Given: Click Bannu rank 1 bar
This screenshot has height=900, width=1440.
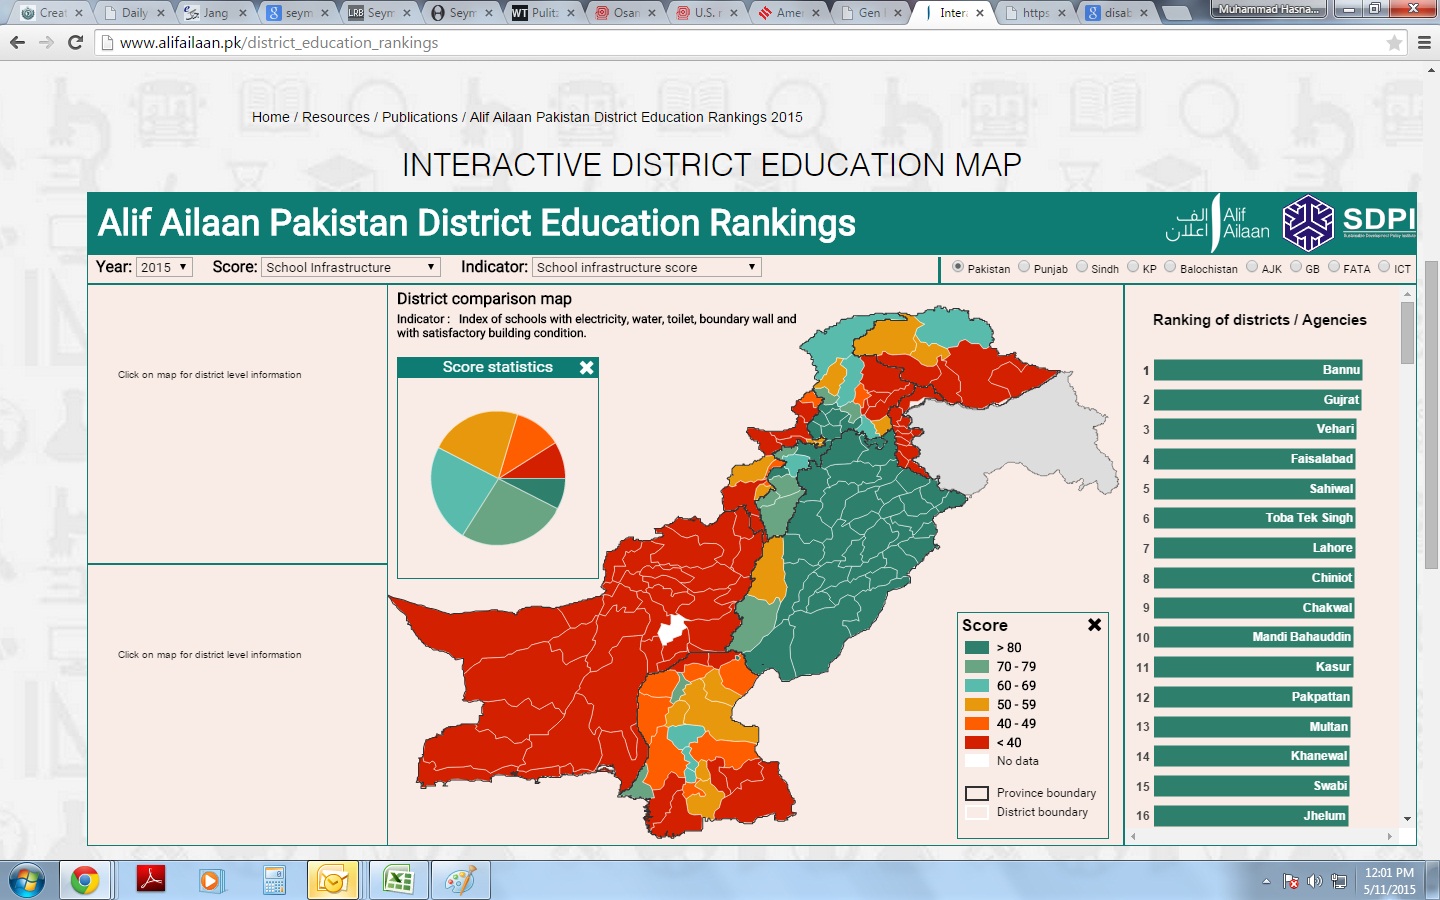Looking at the screenshot, I should point(1258,370).
